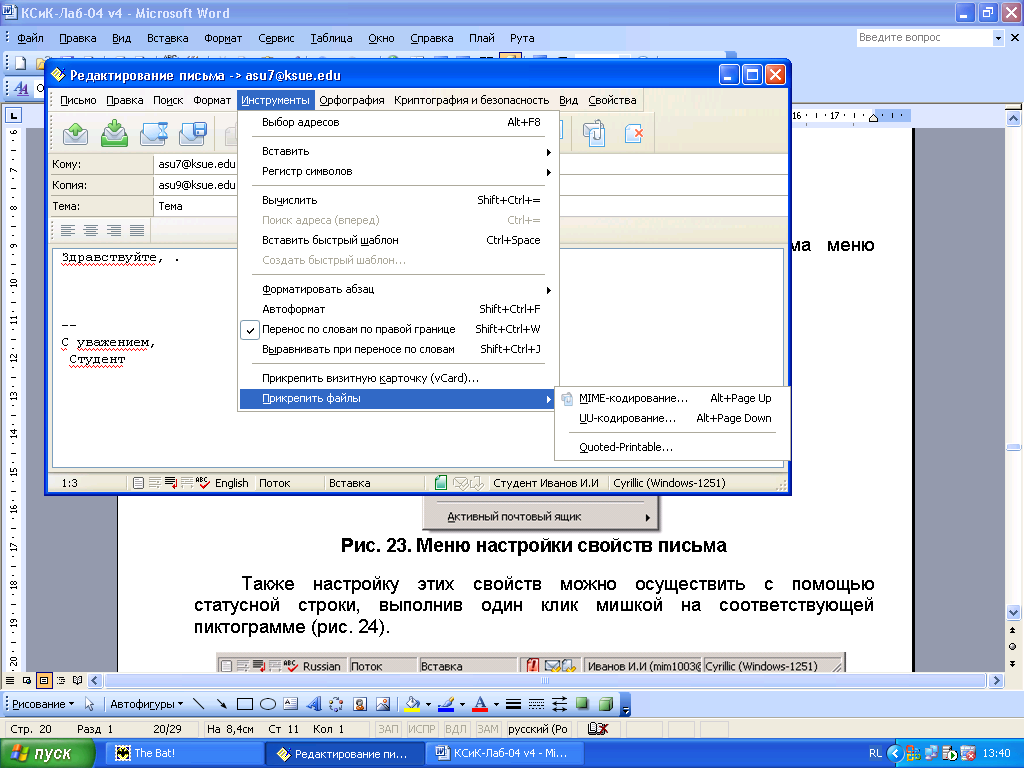
Task: Open font color dropdown arrow
Action: (x=496, y=705)
